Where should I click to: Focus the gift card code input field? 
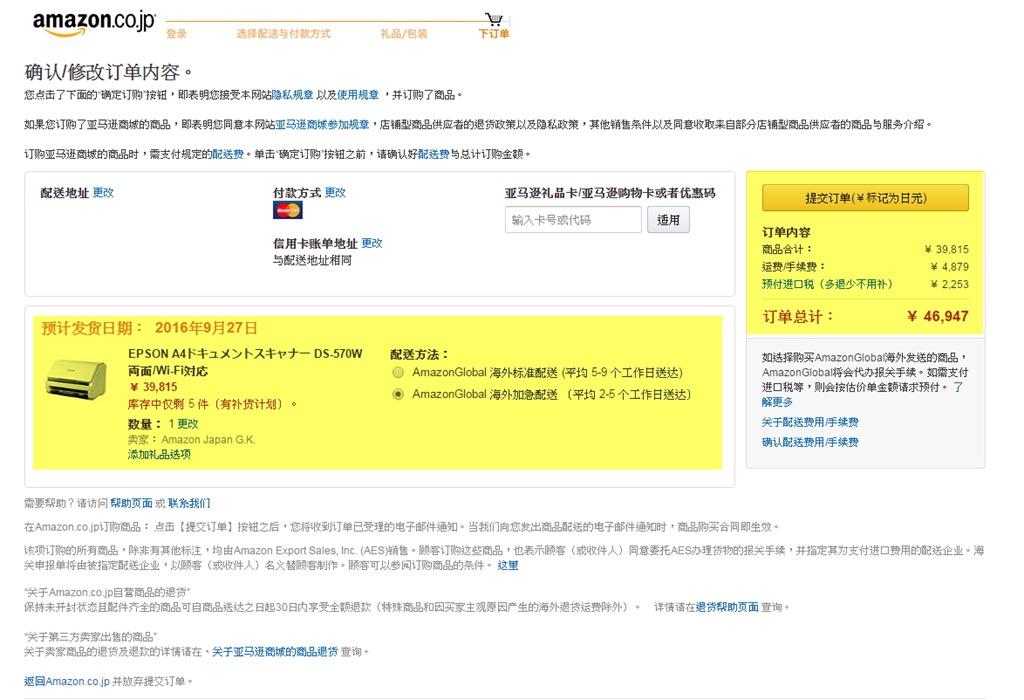click(573, 220)
